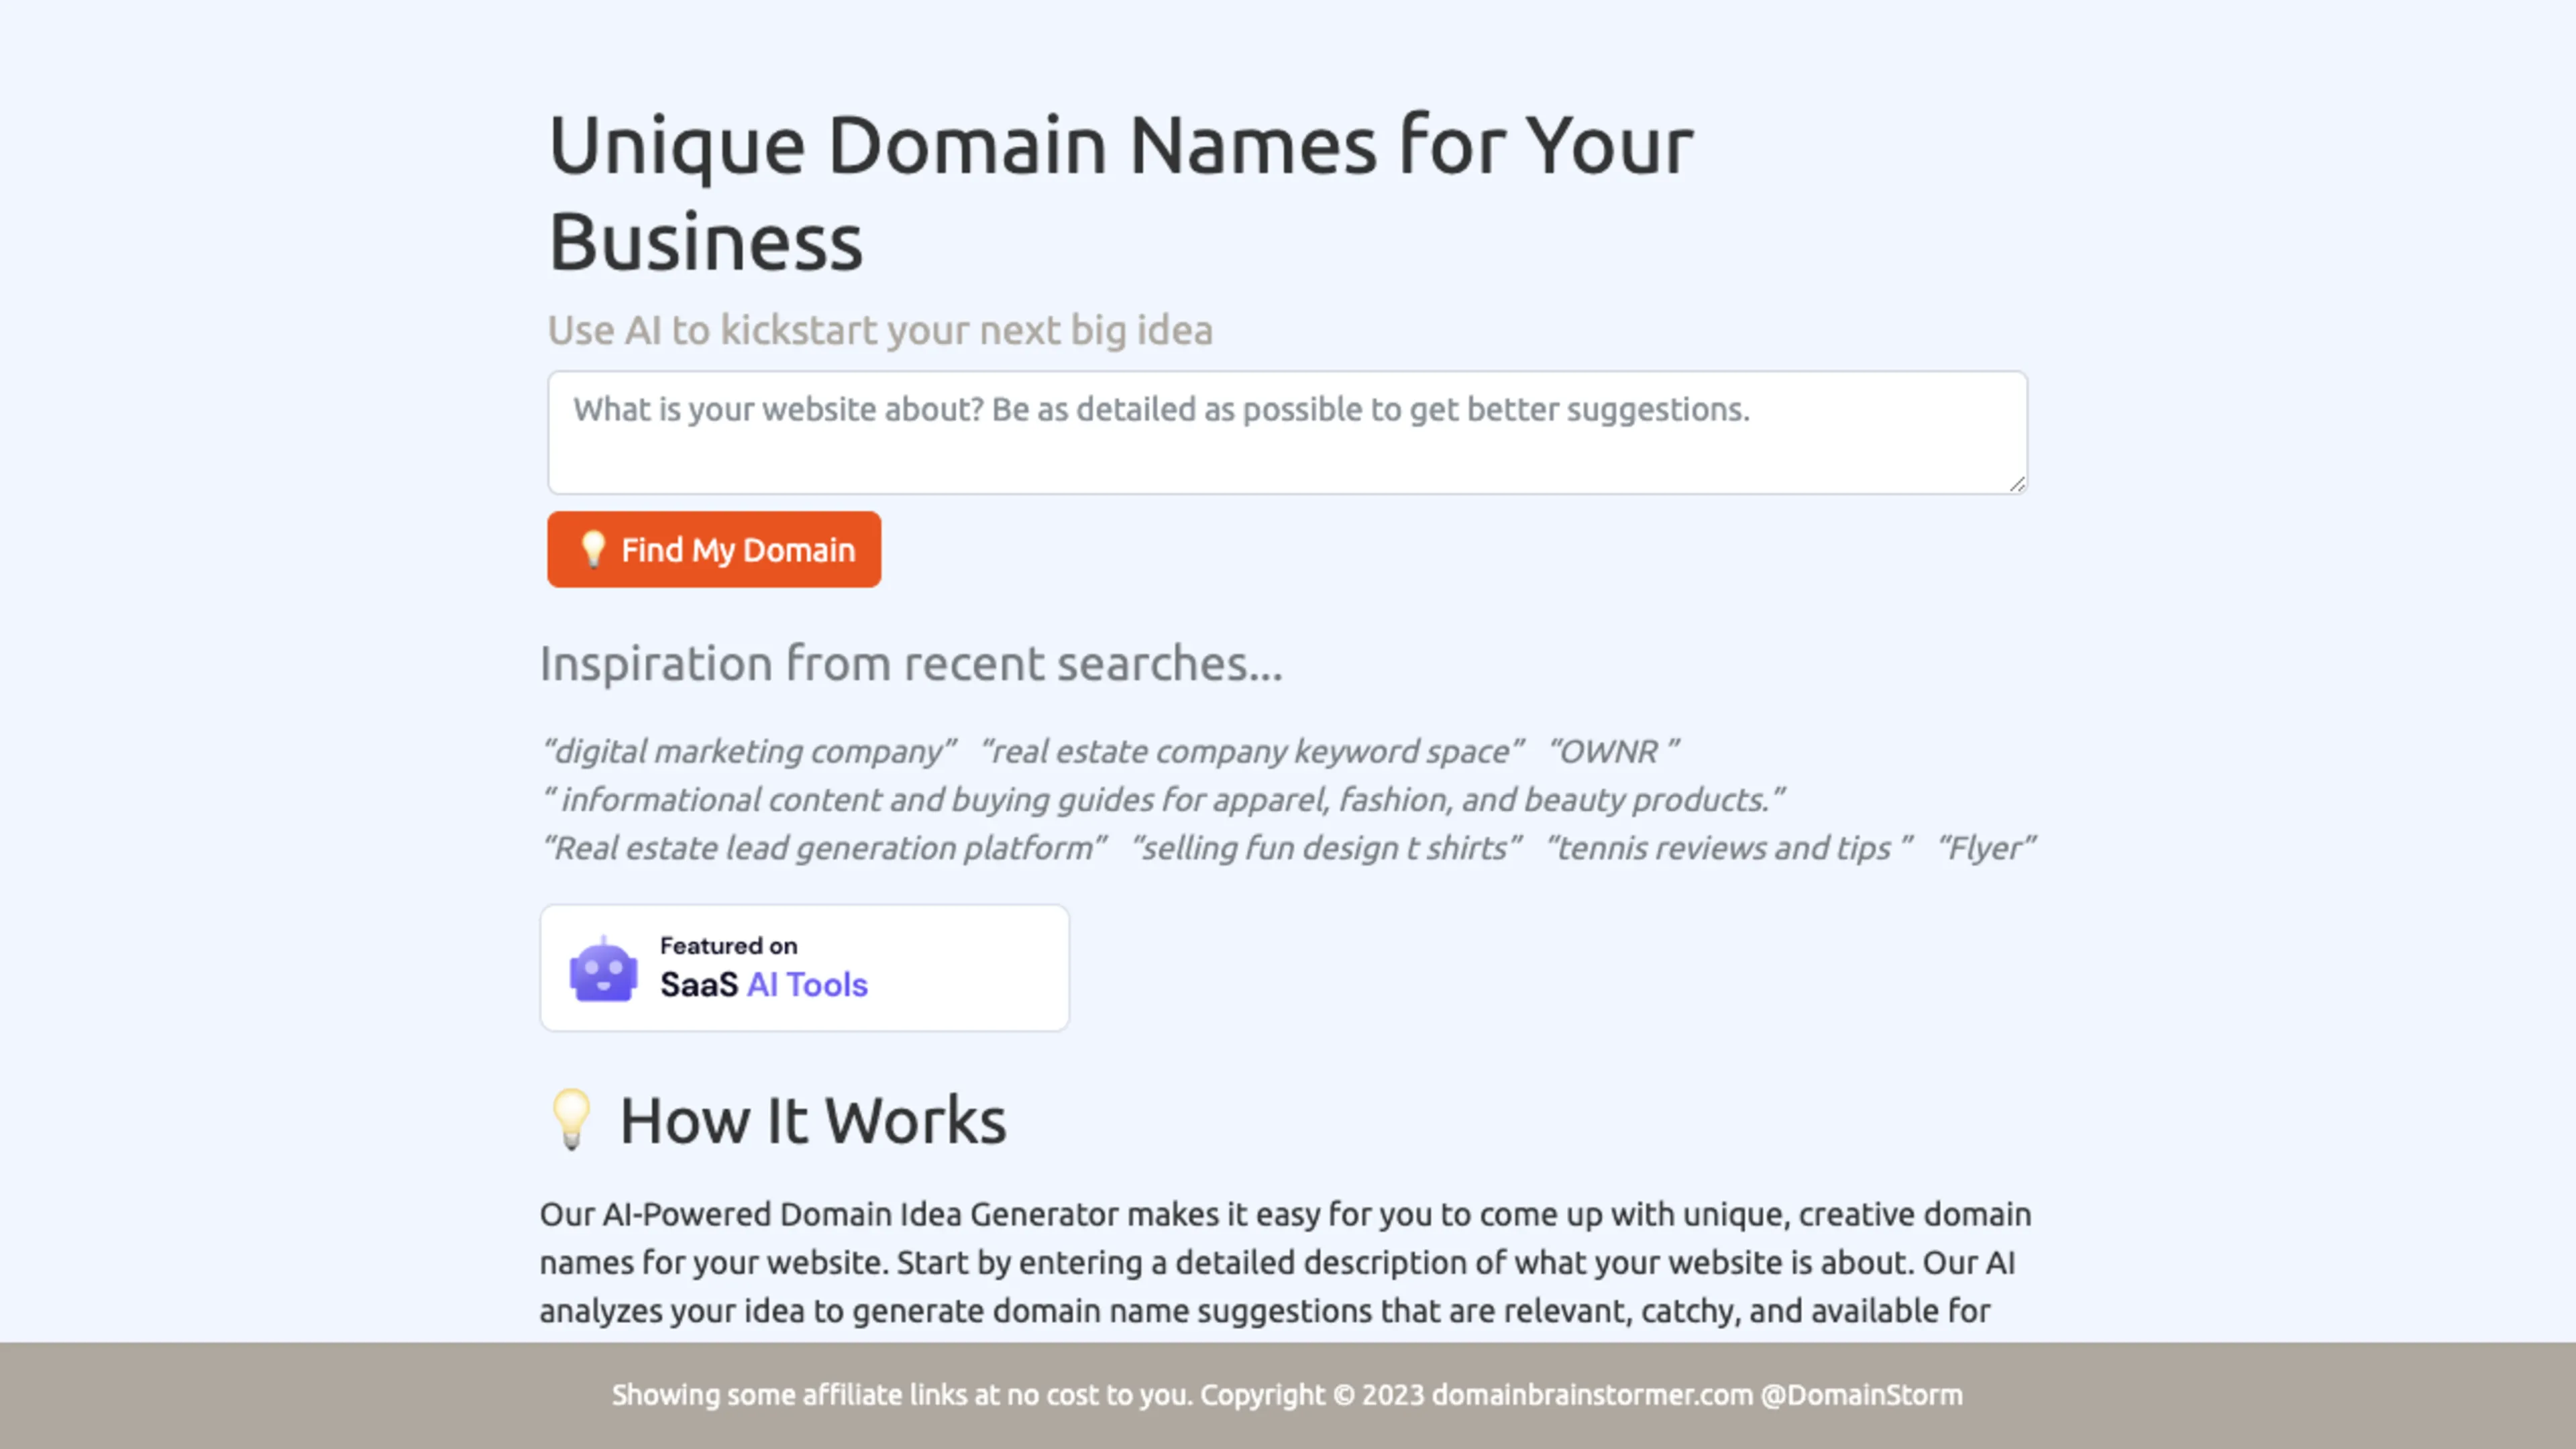The image size is (2576, 1449).
Task: Open the Featured on SaaS AI Tools badge
Action: point(804,967)
